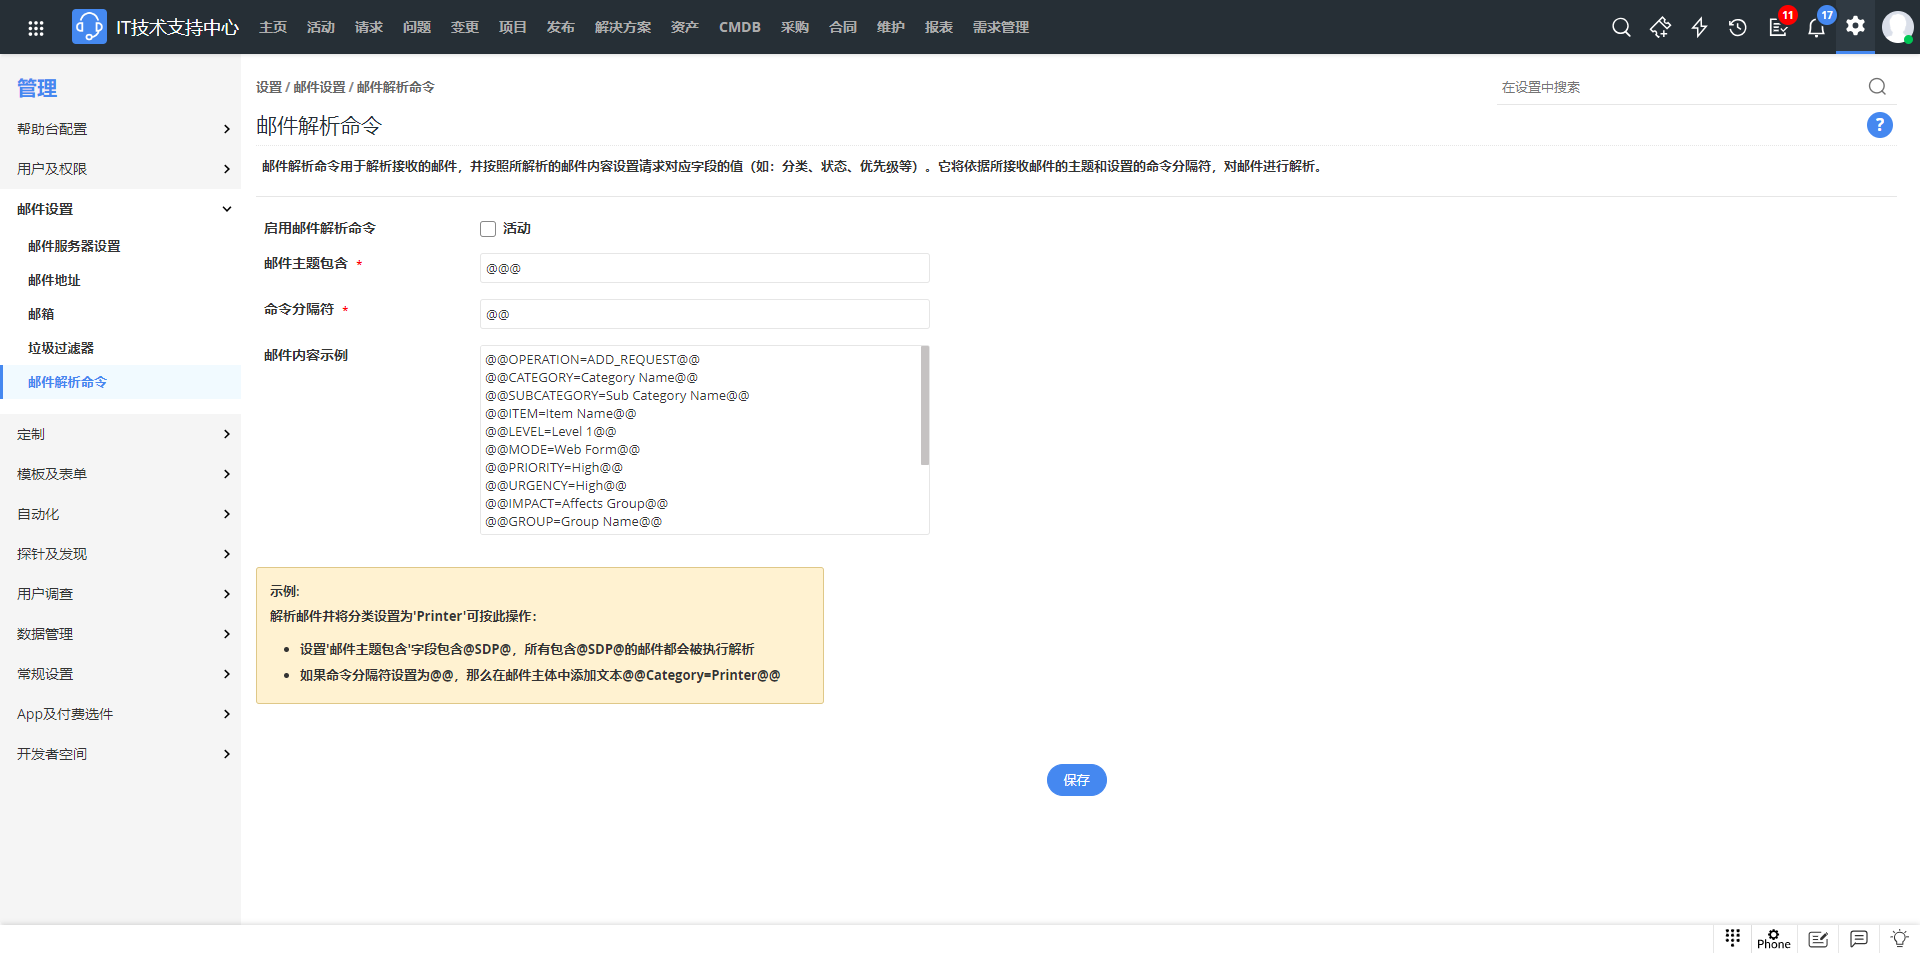Enable the 活动 checkbox for mail parsing

[488, 229]
